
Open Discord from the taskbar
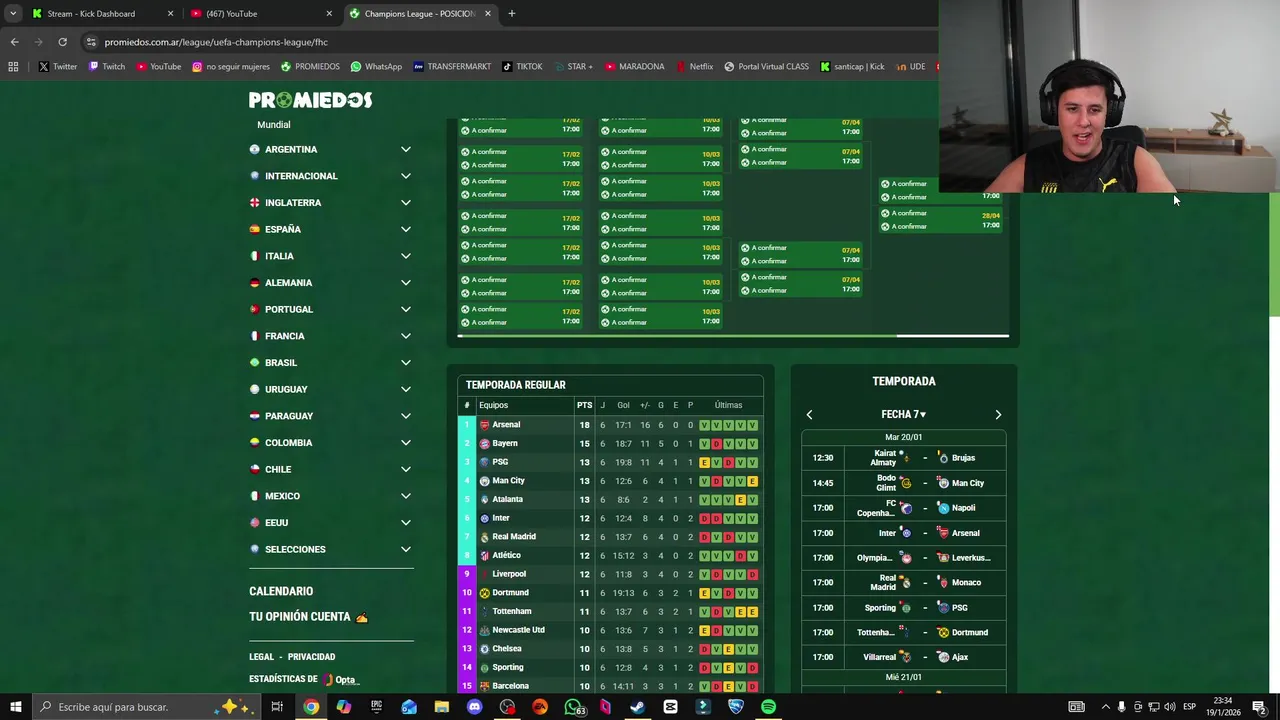point(474,707)
